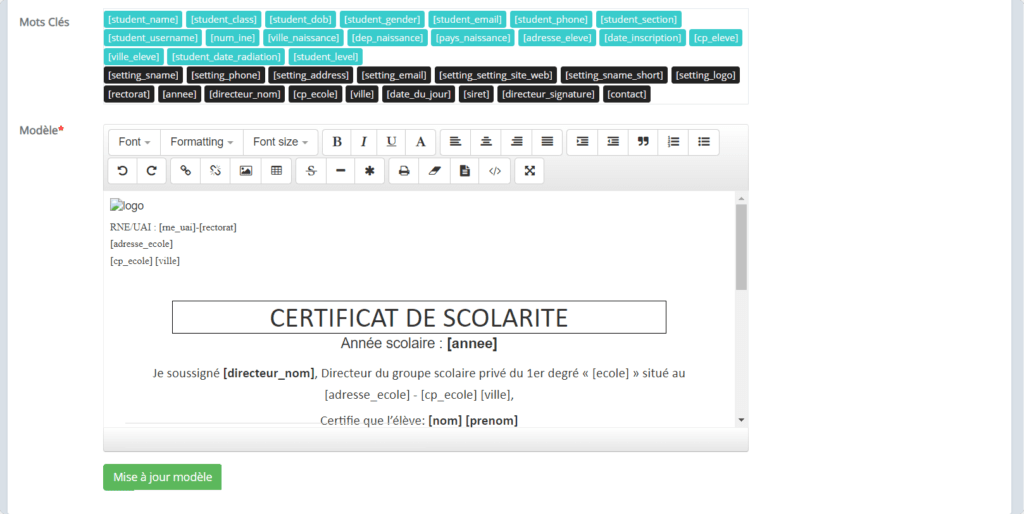
Task: Select the broken logo image in editor
Action: [127, 206]
